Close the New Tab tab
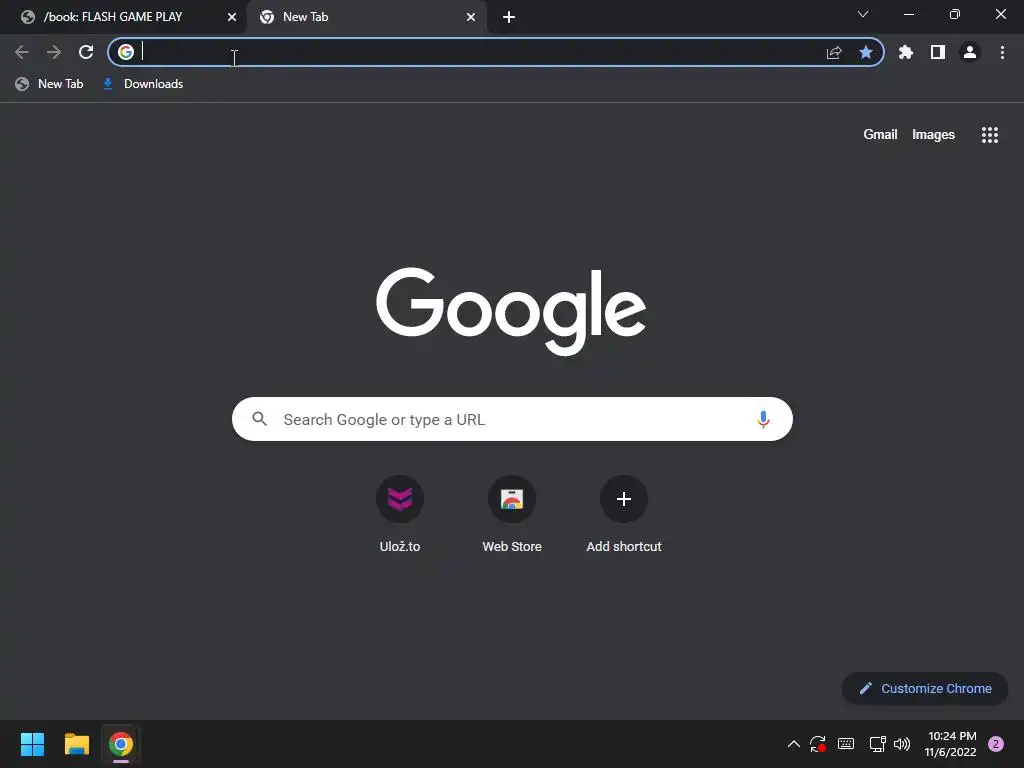 (x=471, y=17)
